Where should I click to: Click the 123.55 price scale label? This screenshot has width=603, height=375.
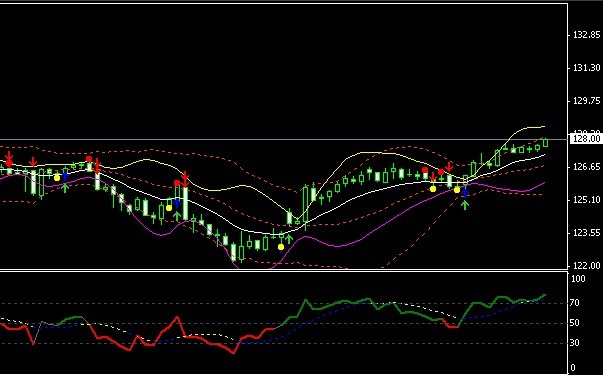pos(586,233)
